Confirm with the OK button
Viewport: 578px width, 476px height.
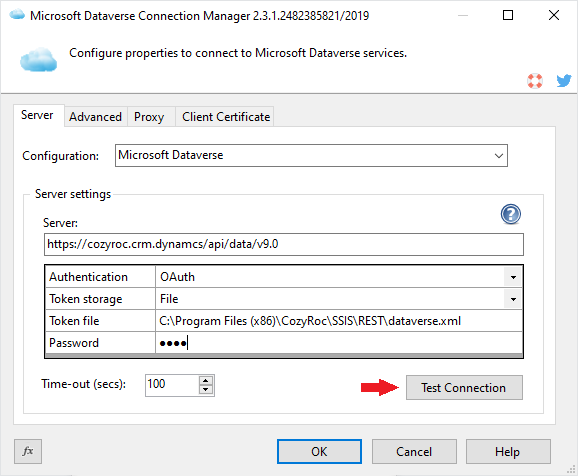[319, 451]
